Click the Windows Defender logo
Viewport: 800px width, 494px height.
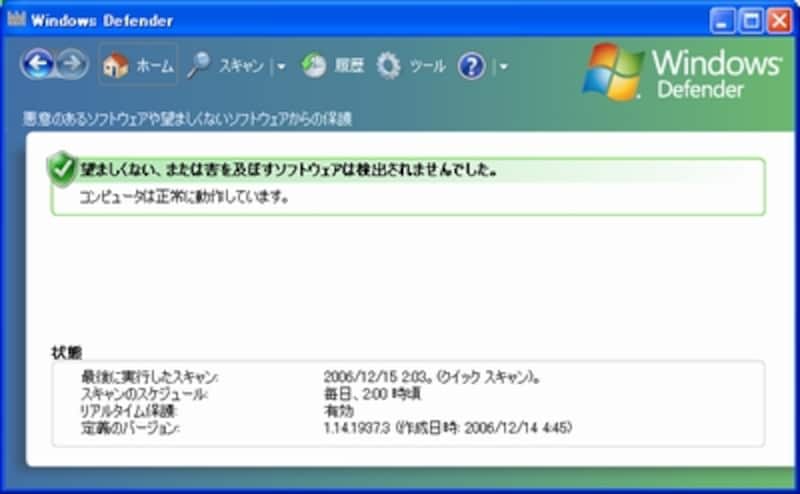click(x=682, y=71)
